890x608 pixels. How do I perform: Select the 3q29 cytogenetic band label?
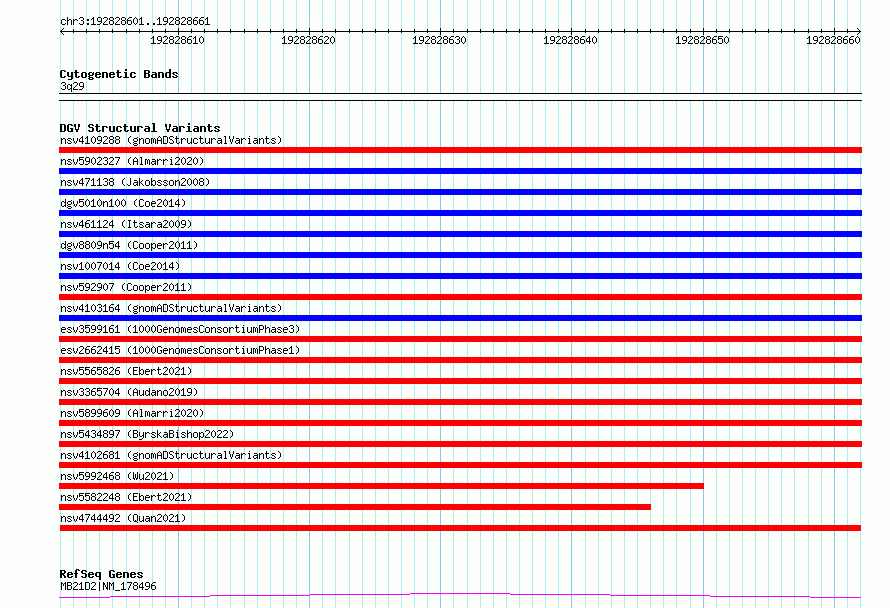coord(72,86)
